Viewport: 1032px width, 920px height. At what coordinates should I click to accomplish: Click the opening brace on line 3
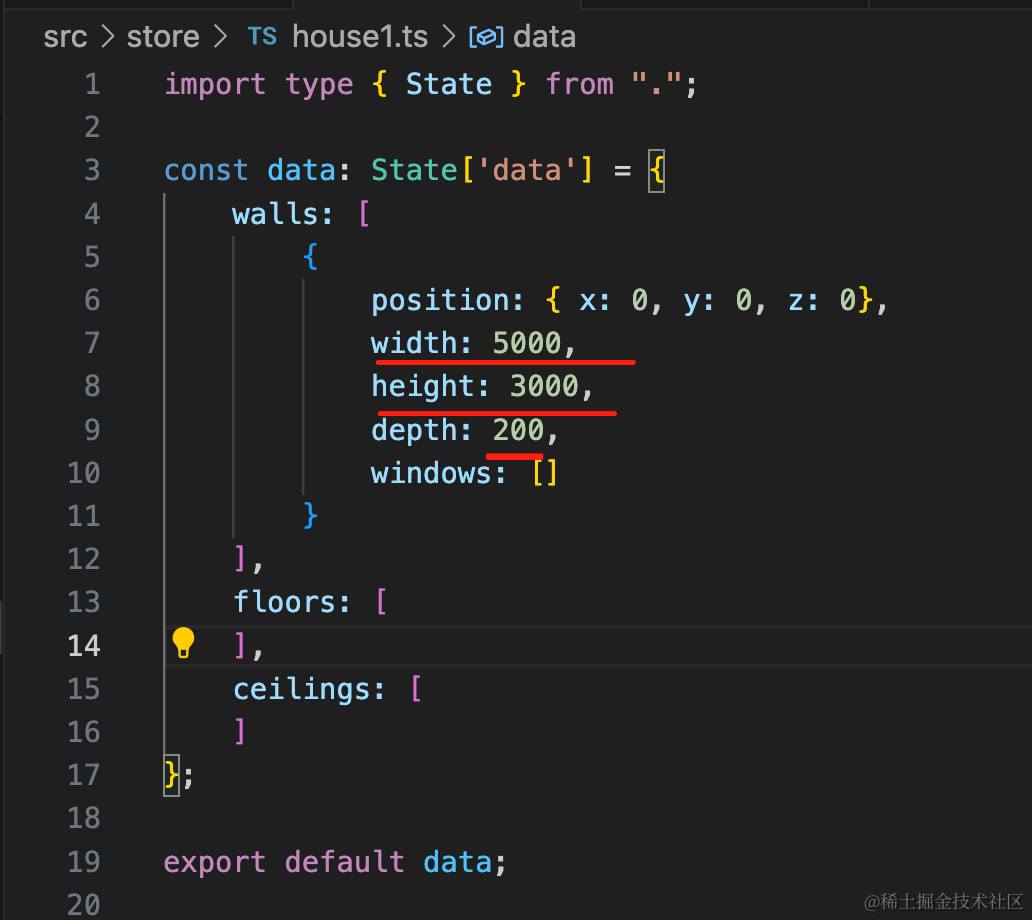pyautogui.click(x=656, y=171)
